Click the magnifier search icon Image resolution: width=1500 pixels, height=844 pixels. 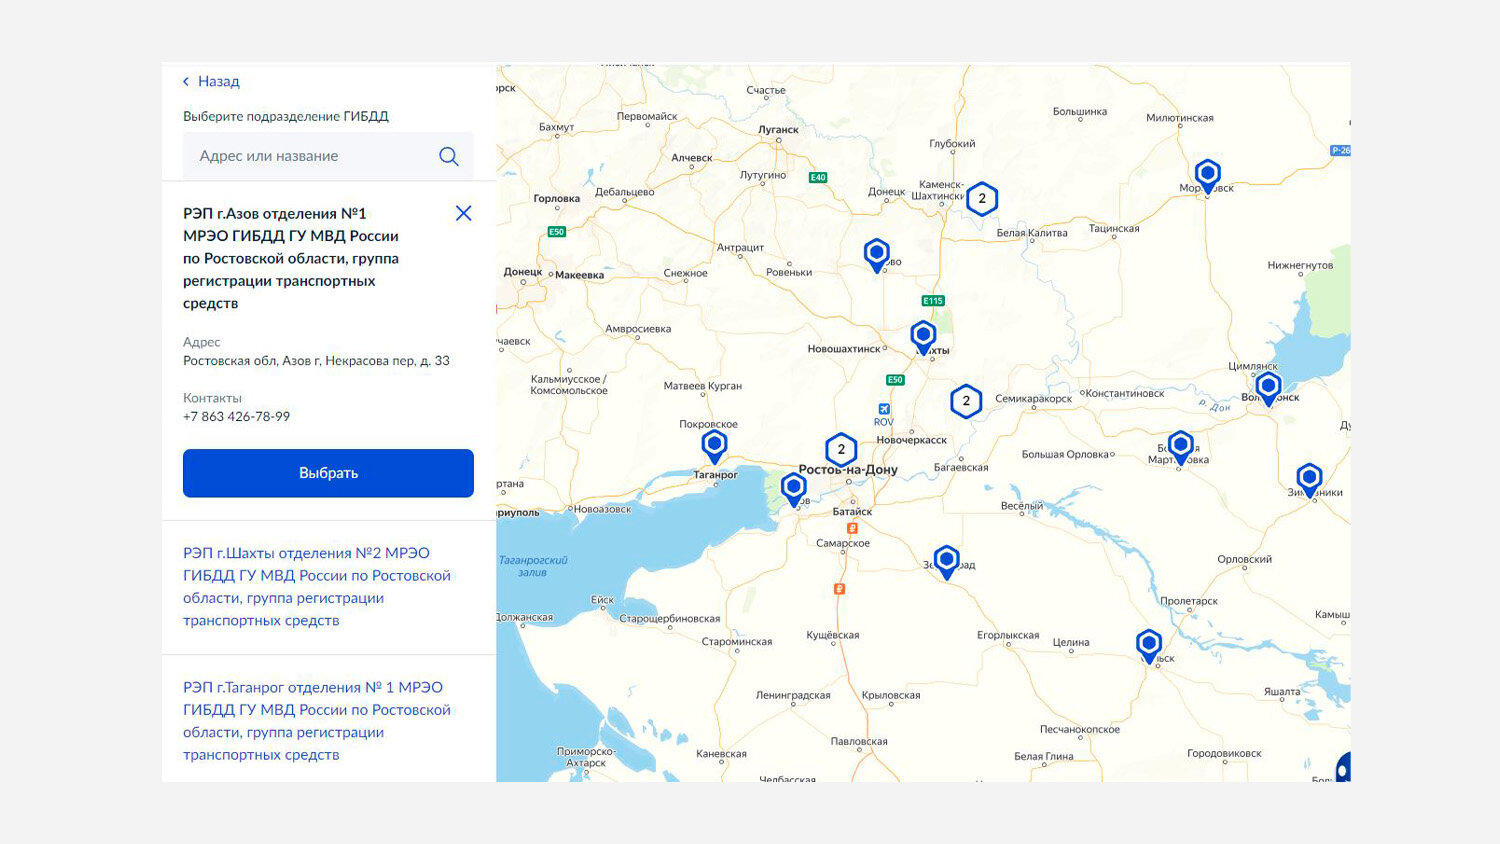point(449,156)
